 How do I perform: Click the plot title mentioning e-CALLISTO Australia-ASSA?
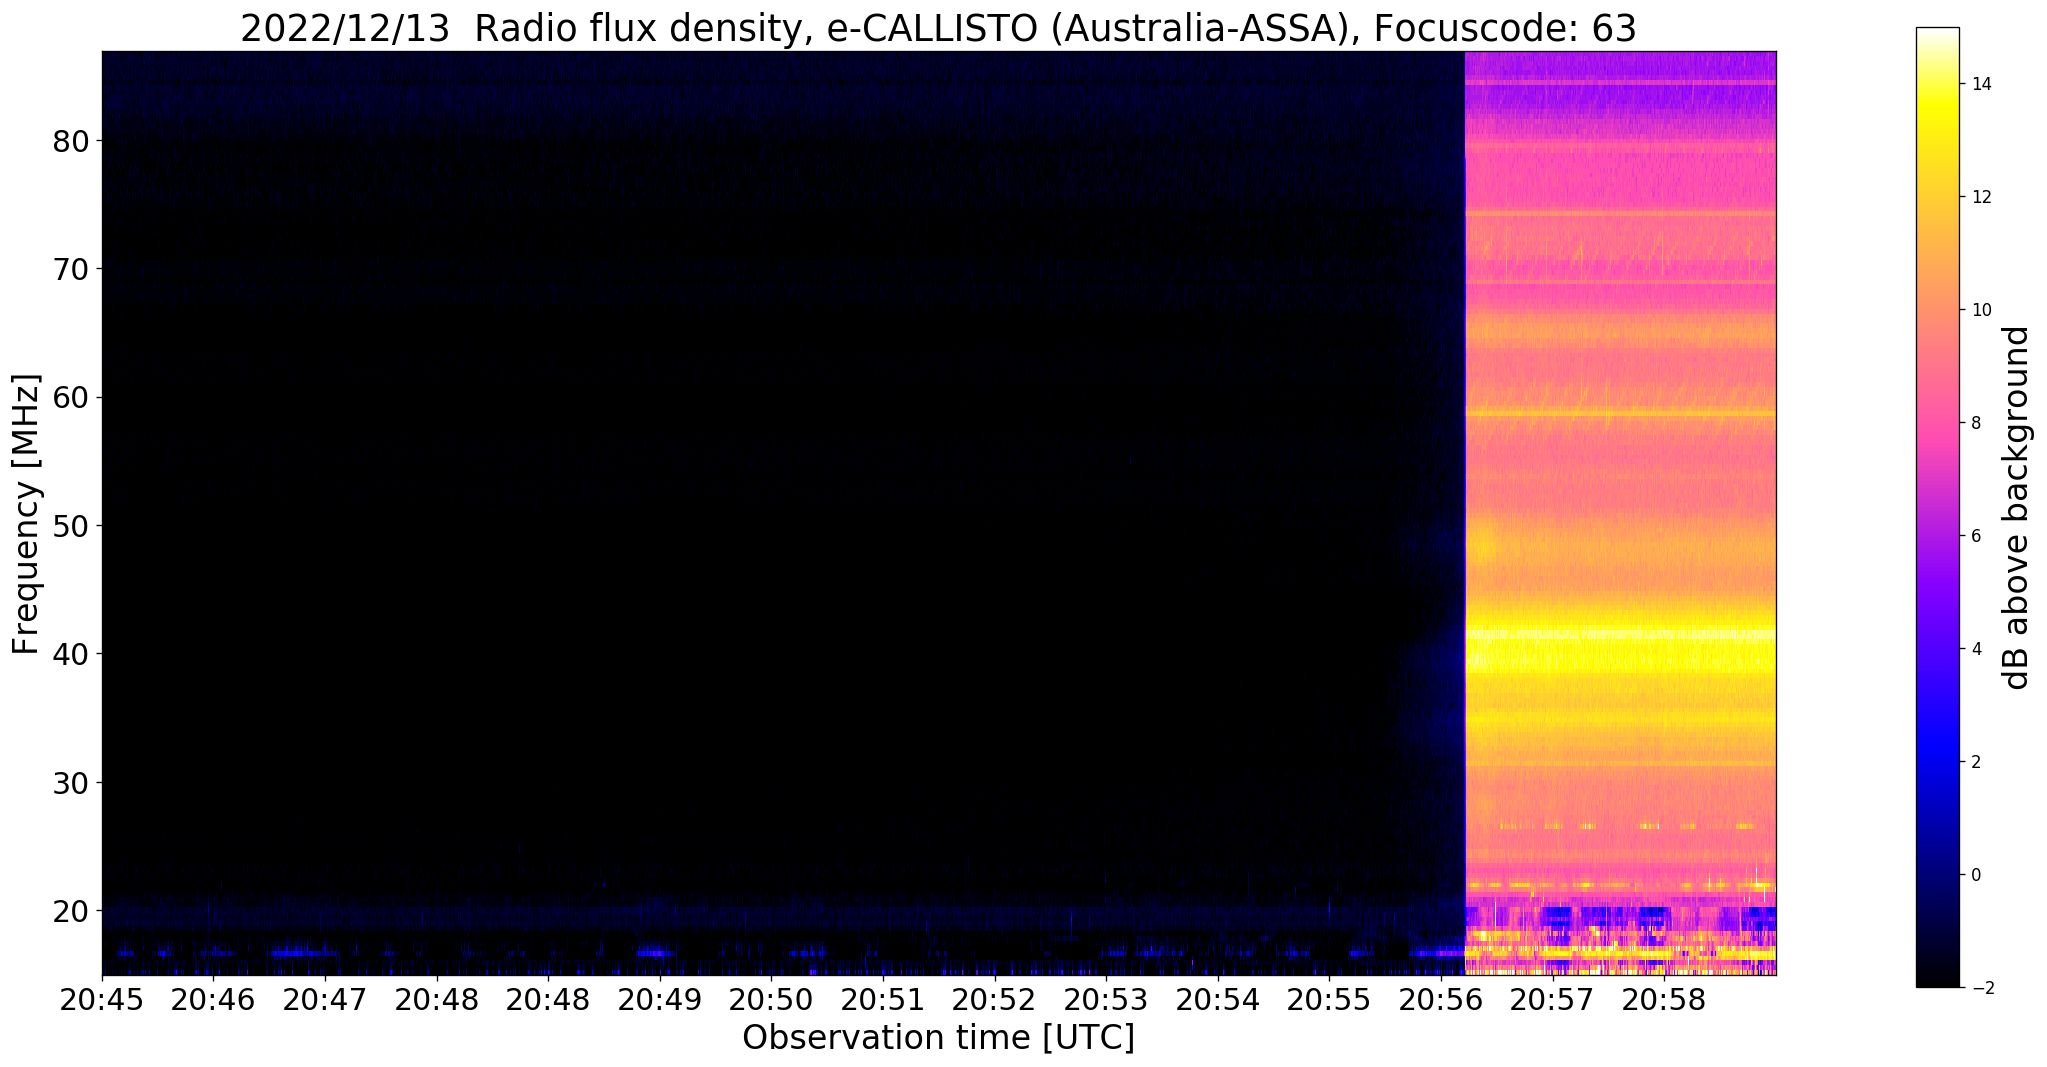coord(938,29)
